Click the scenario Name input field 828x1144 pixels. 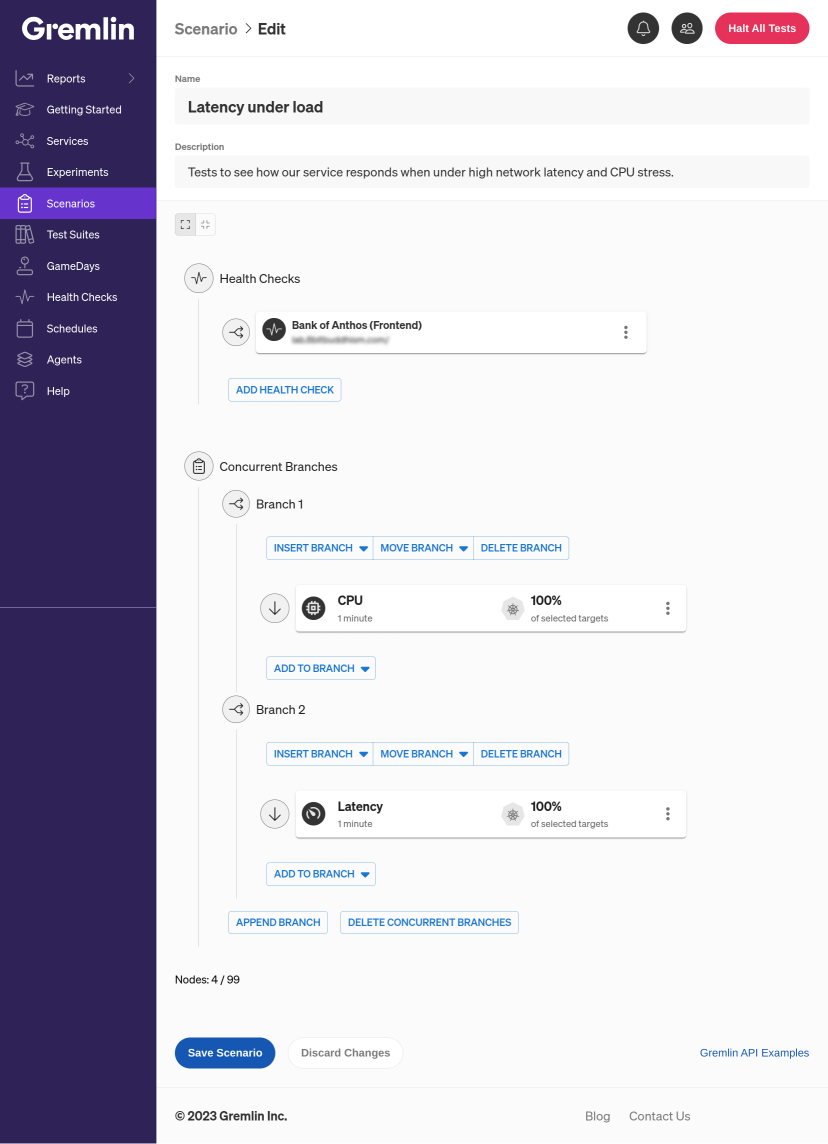[x=492, y=107]
